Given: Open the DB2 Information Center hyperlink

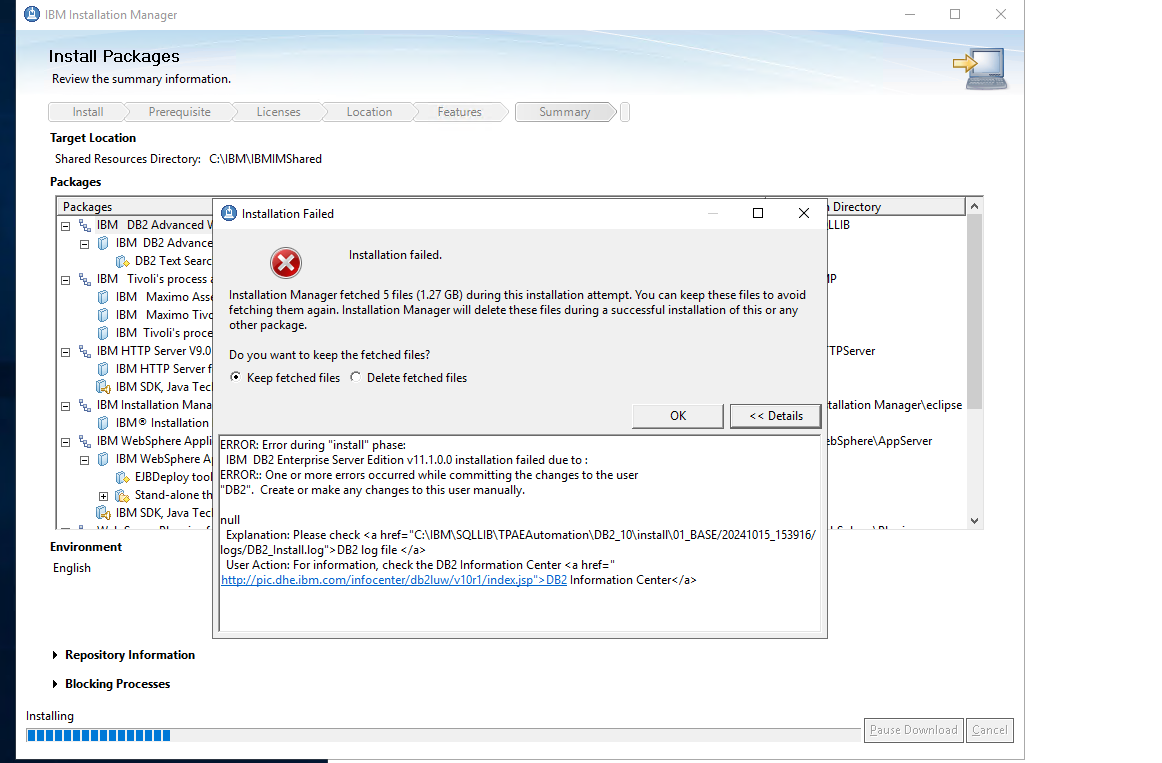Looking at the screenshot, I should point(394,580).
